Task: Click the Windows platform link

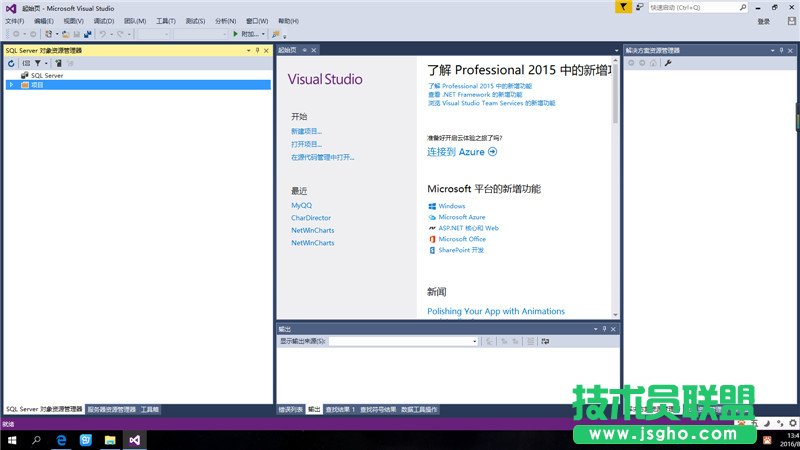Action: (452, 206)
